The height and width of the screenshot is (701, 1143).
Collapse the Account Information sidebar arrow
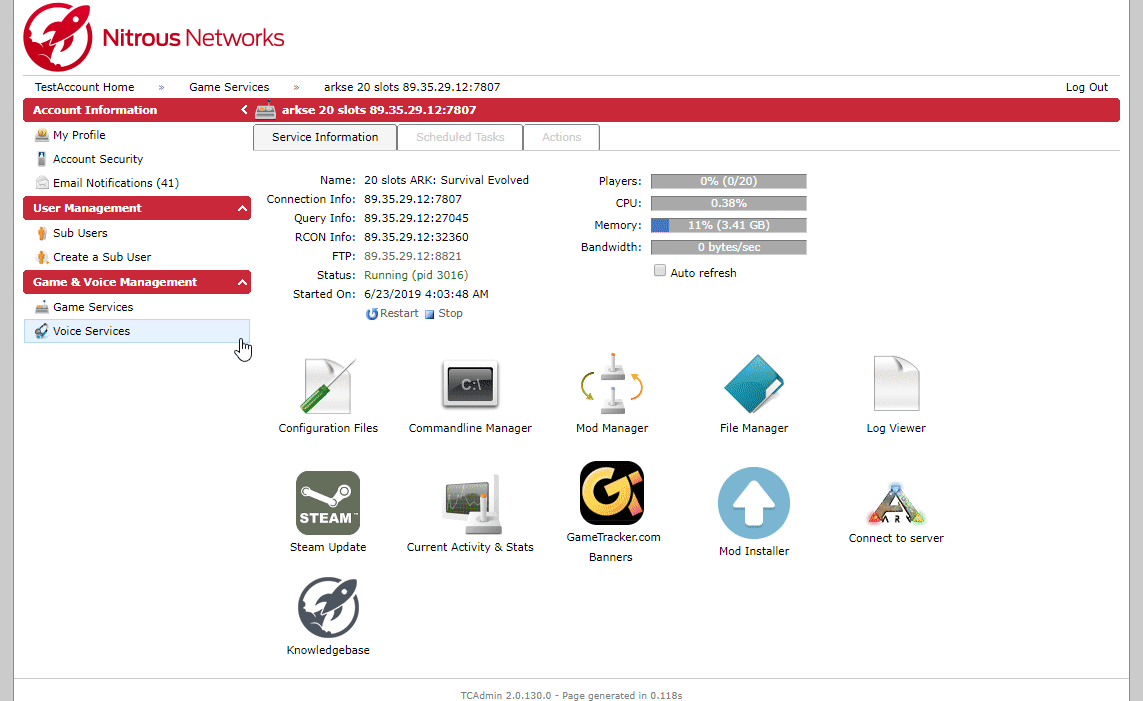[244, 110]
